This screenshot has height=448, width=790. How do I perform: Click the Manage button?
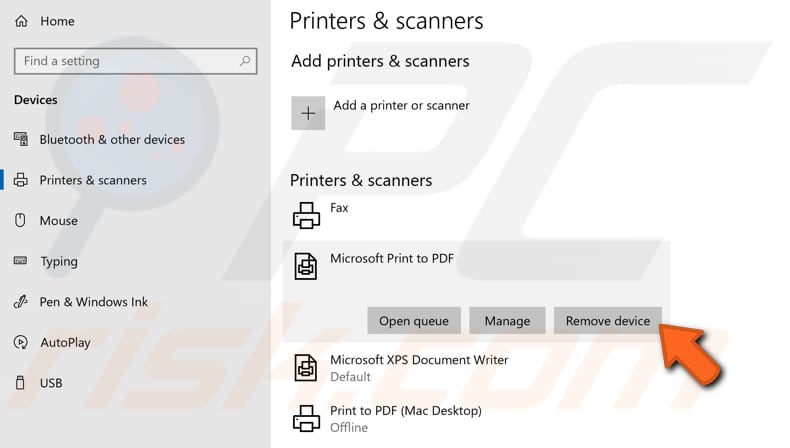(x=507, y=321)
